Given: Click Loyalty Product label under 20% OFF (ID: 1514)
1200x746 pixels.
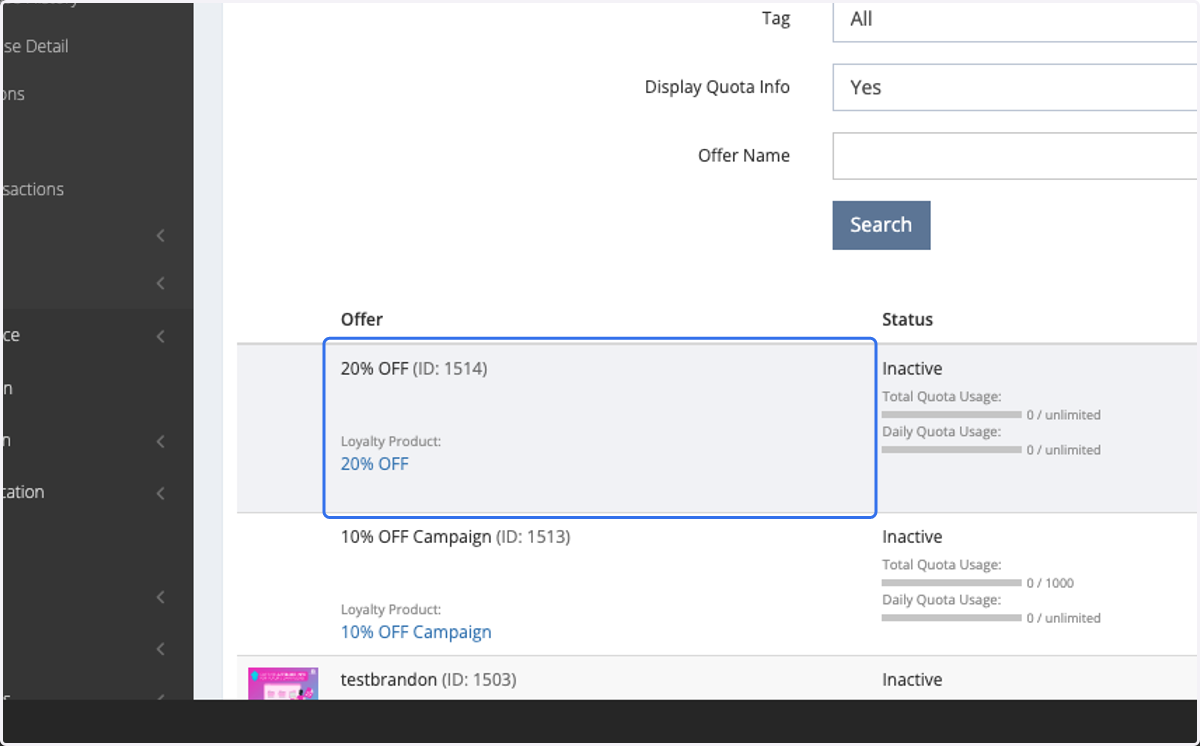Looking at the screenshot, I should pyautogui.click(x=391, y=441).
